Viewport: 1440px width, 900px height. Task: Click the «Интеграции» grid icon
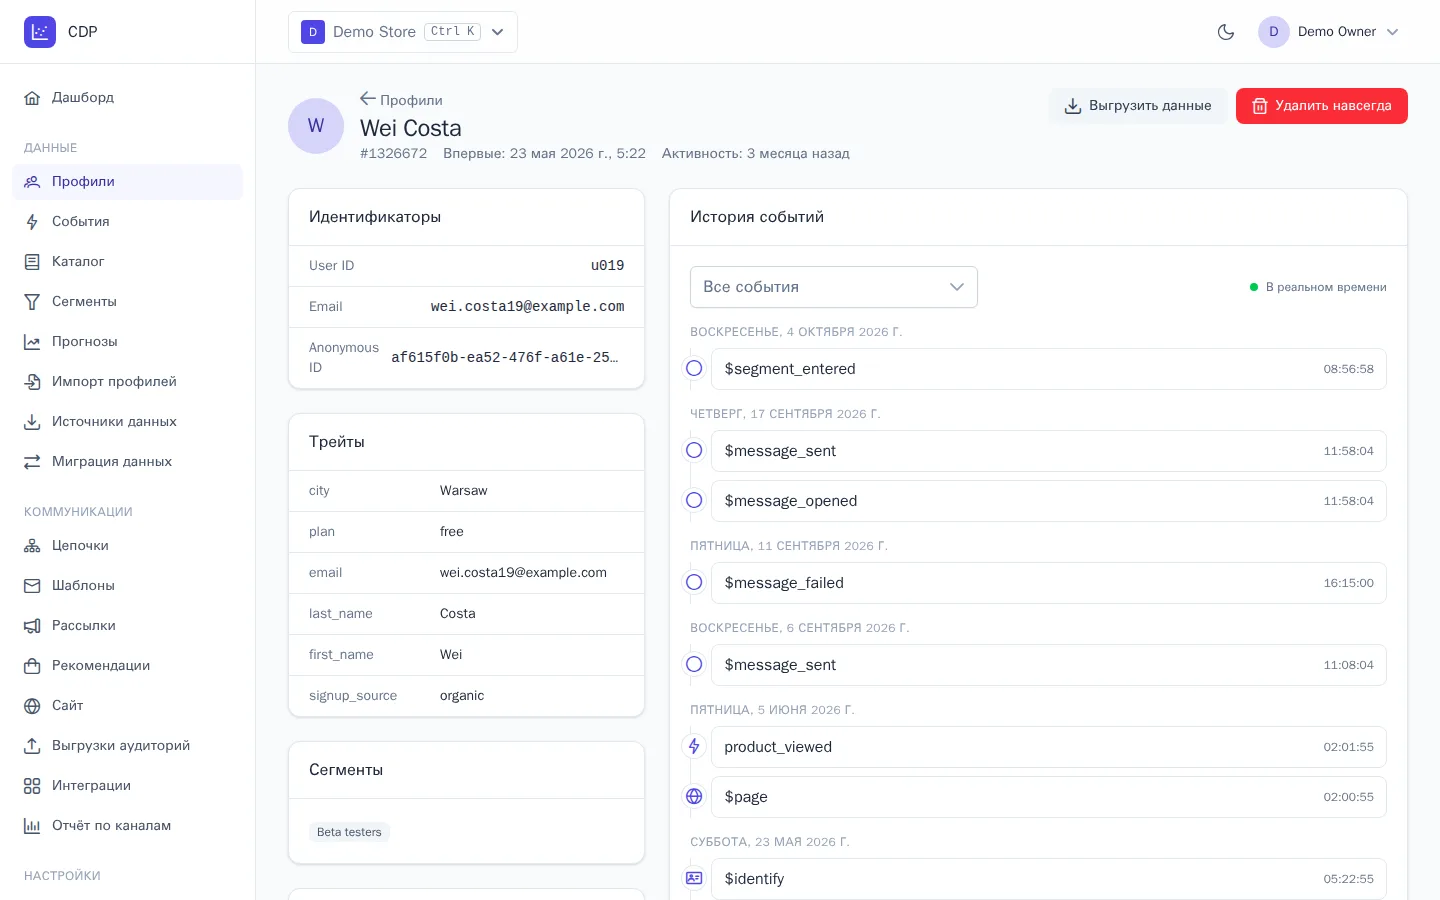tap(32, 786)
